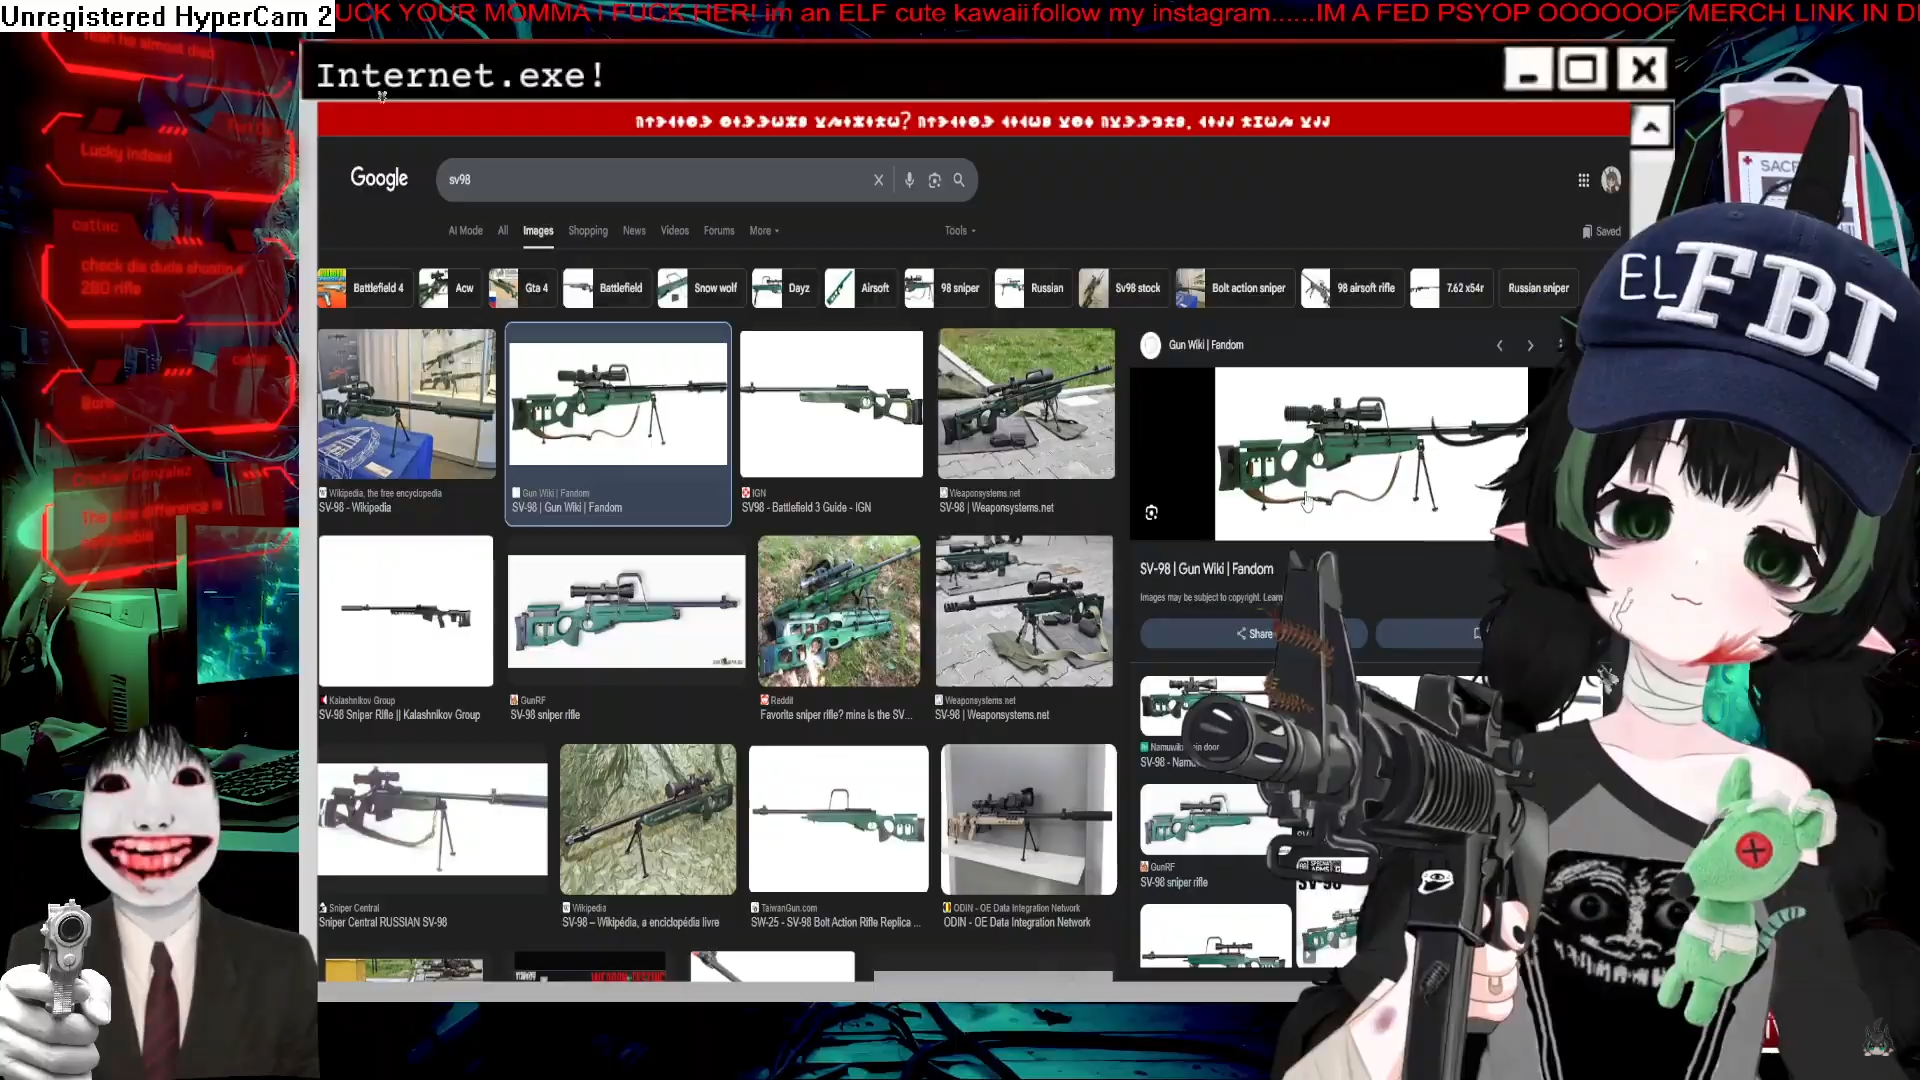This screenshot has width=1920, height=1080.
Task: Open Google Lens image search
Action: pos(934,180)
